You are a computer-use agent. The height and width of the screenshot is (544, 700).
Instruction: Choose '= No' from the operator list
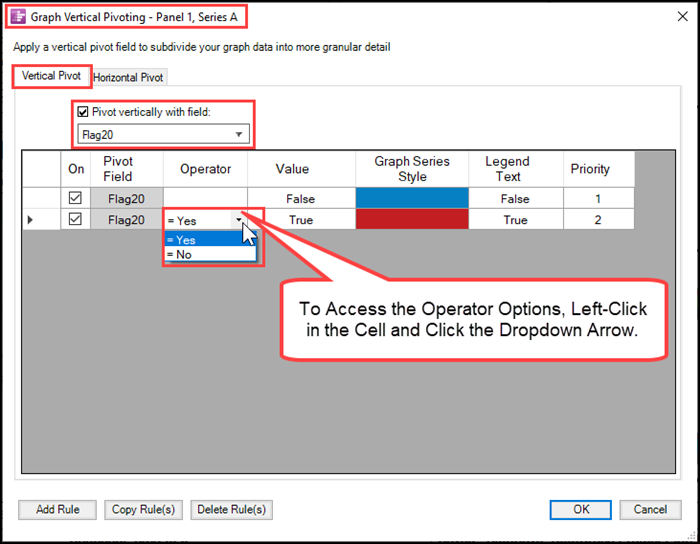tap(210, 254)
